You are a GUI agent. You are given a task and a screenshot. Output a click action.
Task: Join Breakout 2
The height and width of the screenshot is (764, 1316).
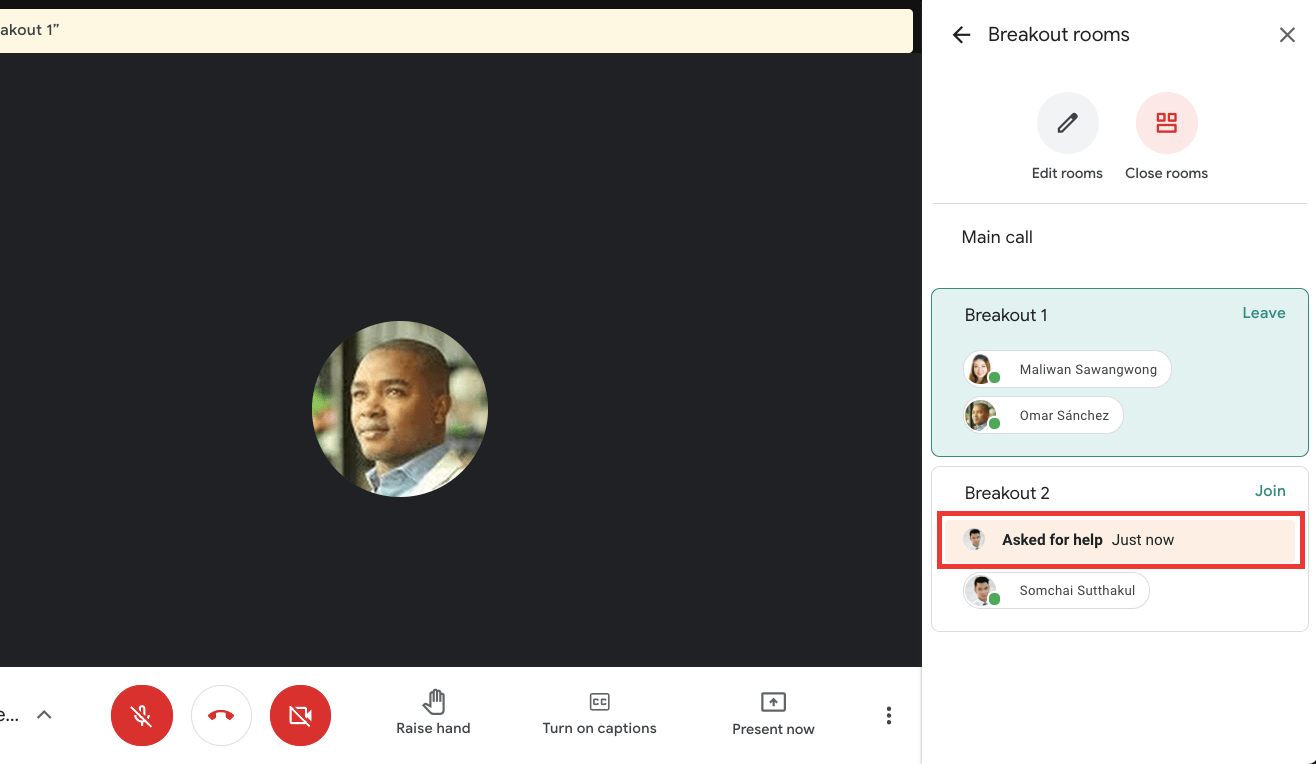1269,490
